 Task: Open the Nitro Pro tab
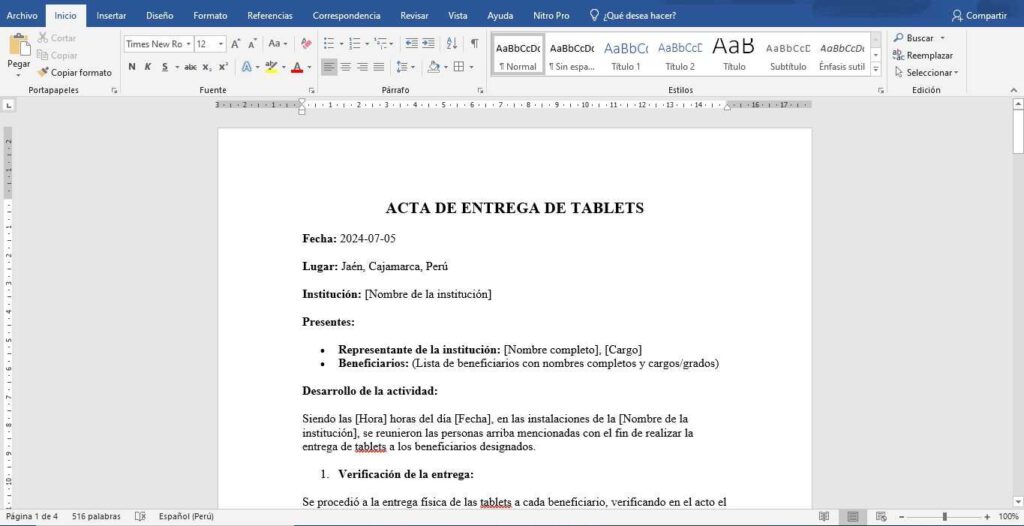coord(551,16)
